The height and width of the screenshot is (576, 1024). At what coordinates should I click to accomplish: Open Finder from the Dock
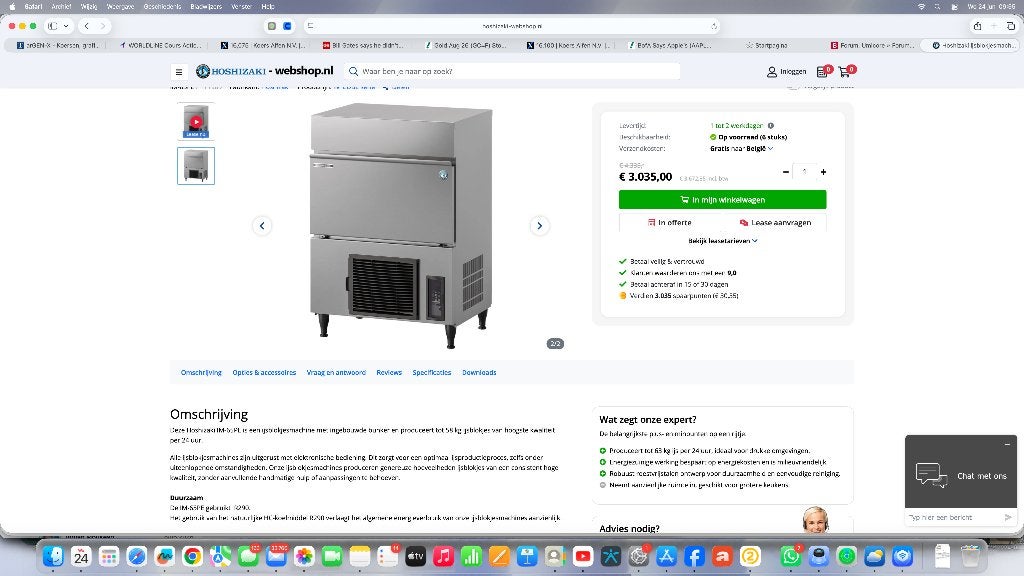54,556
